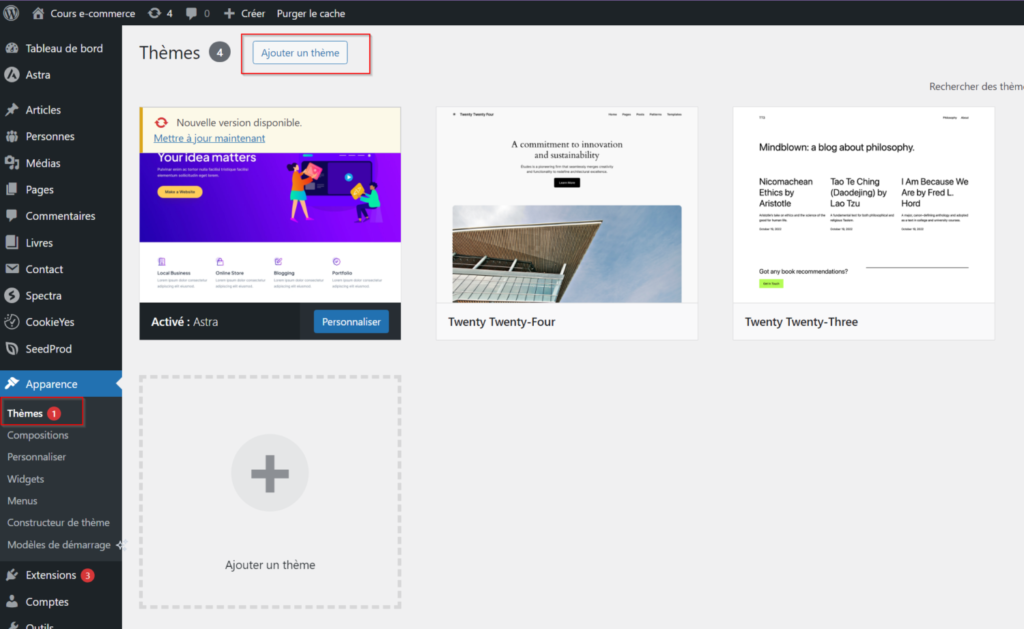Open Cours e-commerce site home icon
This screenshot has height=629, width=1024.
coord(38,13)
